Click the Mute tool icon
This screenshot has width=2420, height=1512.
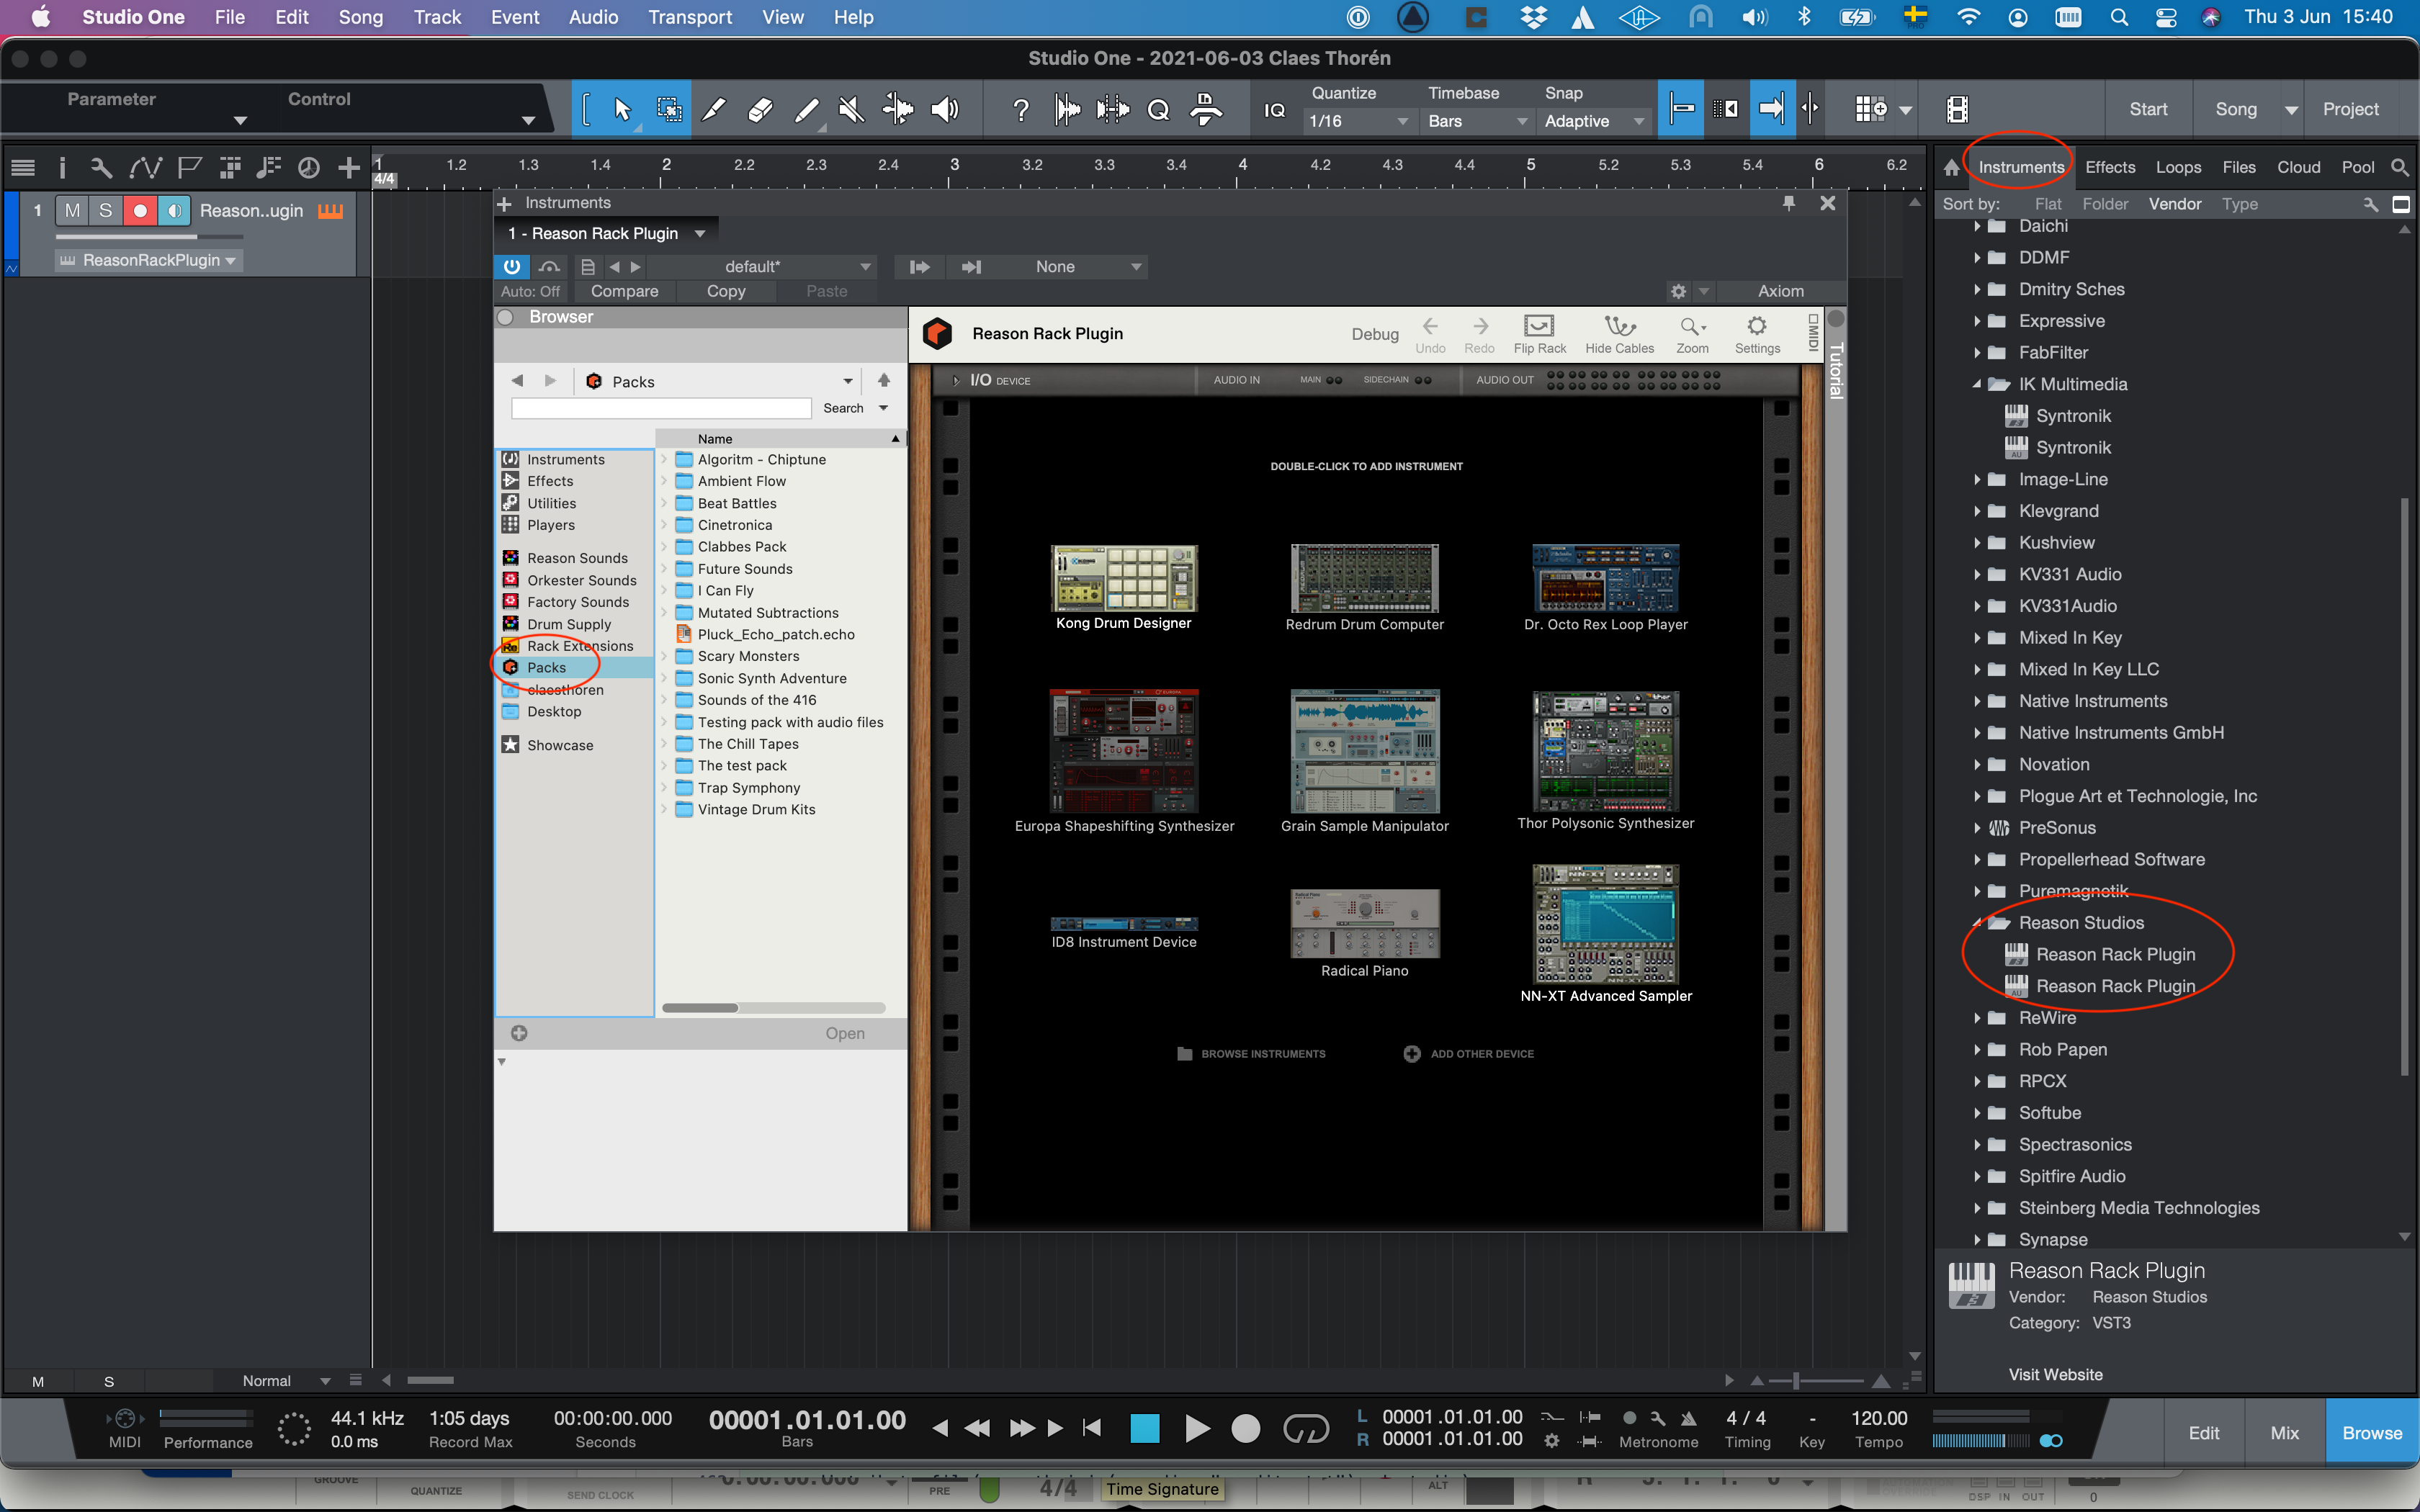[x=850, y=108]
